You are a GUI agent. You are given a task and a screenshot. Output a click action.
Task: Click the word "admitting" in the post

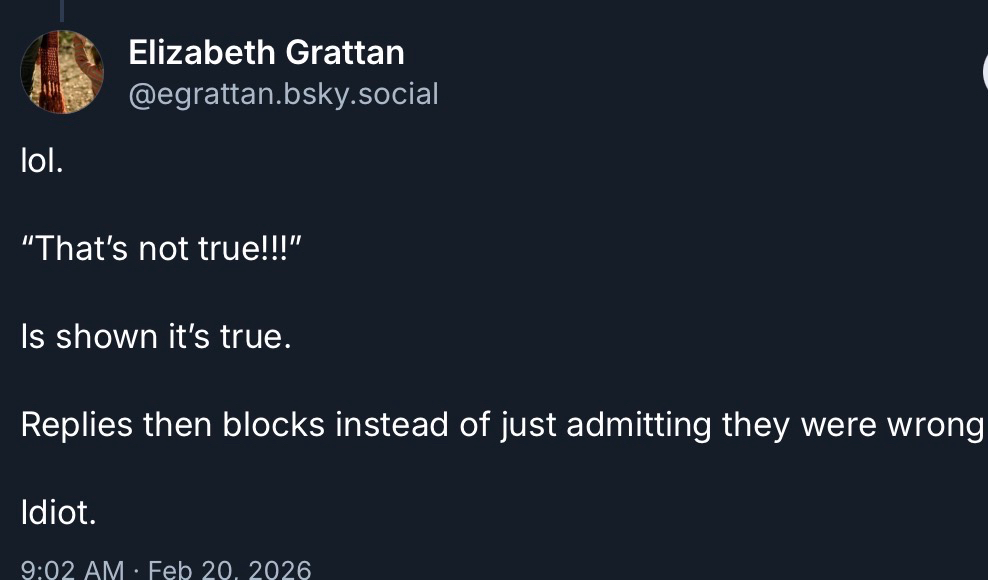pyautogui.click(x=638, y=425)
